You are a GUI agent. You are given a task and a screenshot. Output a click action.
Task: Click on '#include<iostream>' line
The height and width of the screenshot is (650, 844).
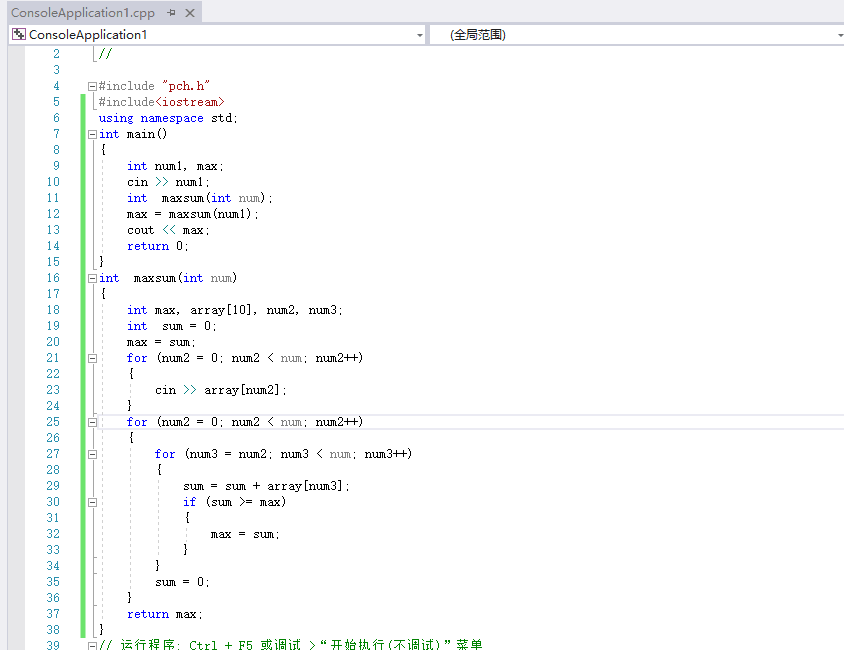pyautogui.click(x=161, y=102)
